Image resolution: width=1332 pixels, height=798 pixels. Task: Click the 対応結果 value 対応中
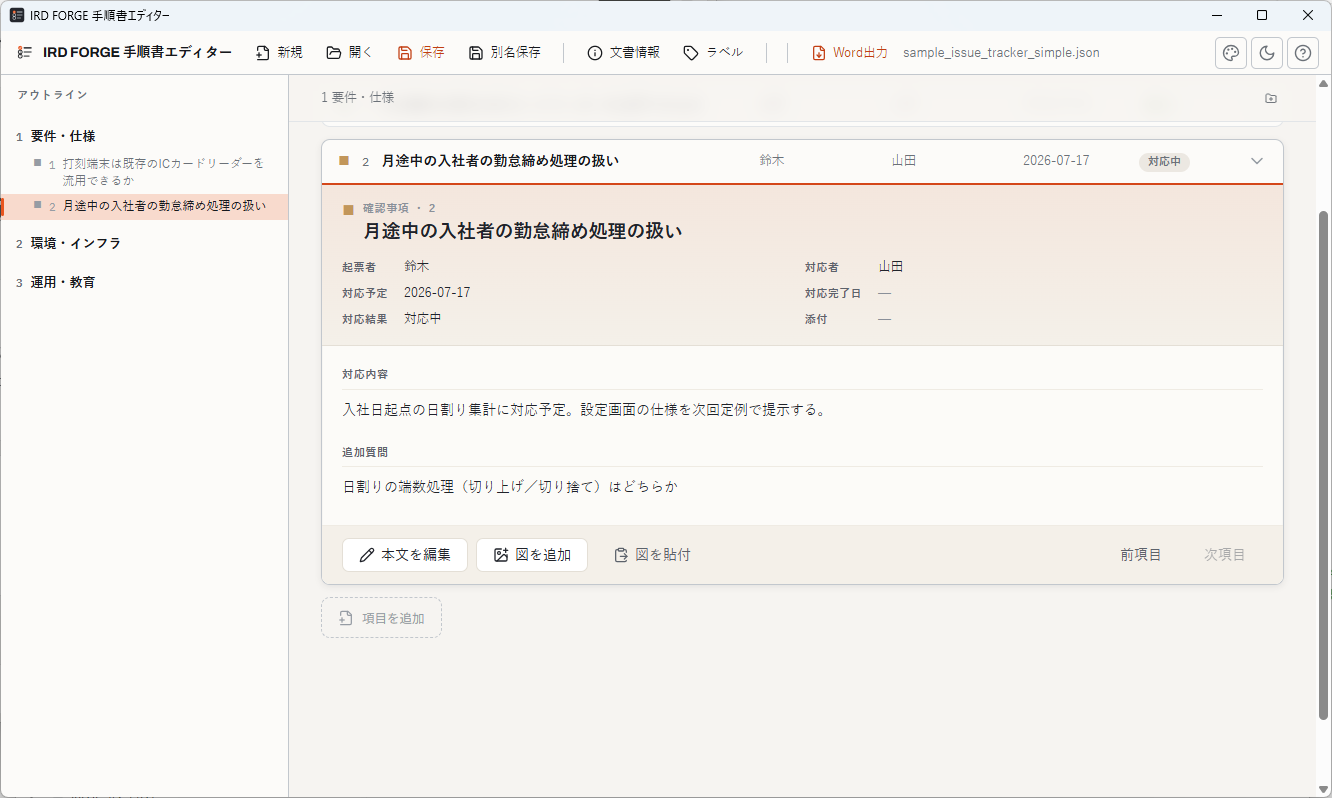click(x=422, y=319)
